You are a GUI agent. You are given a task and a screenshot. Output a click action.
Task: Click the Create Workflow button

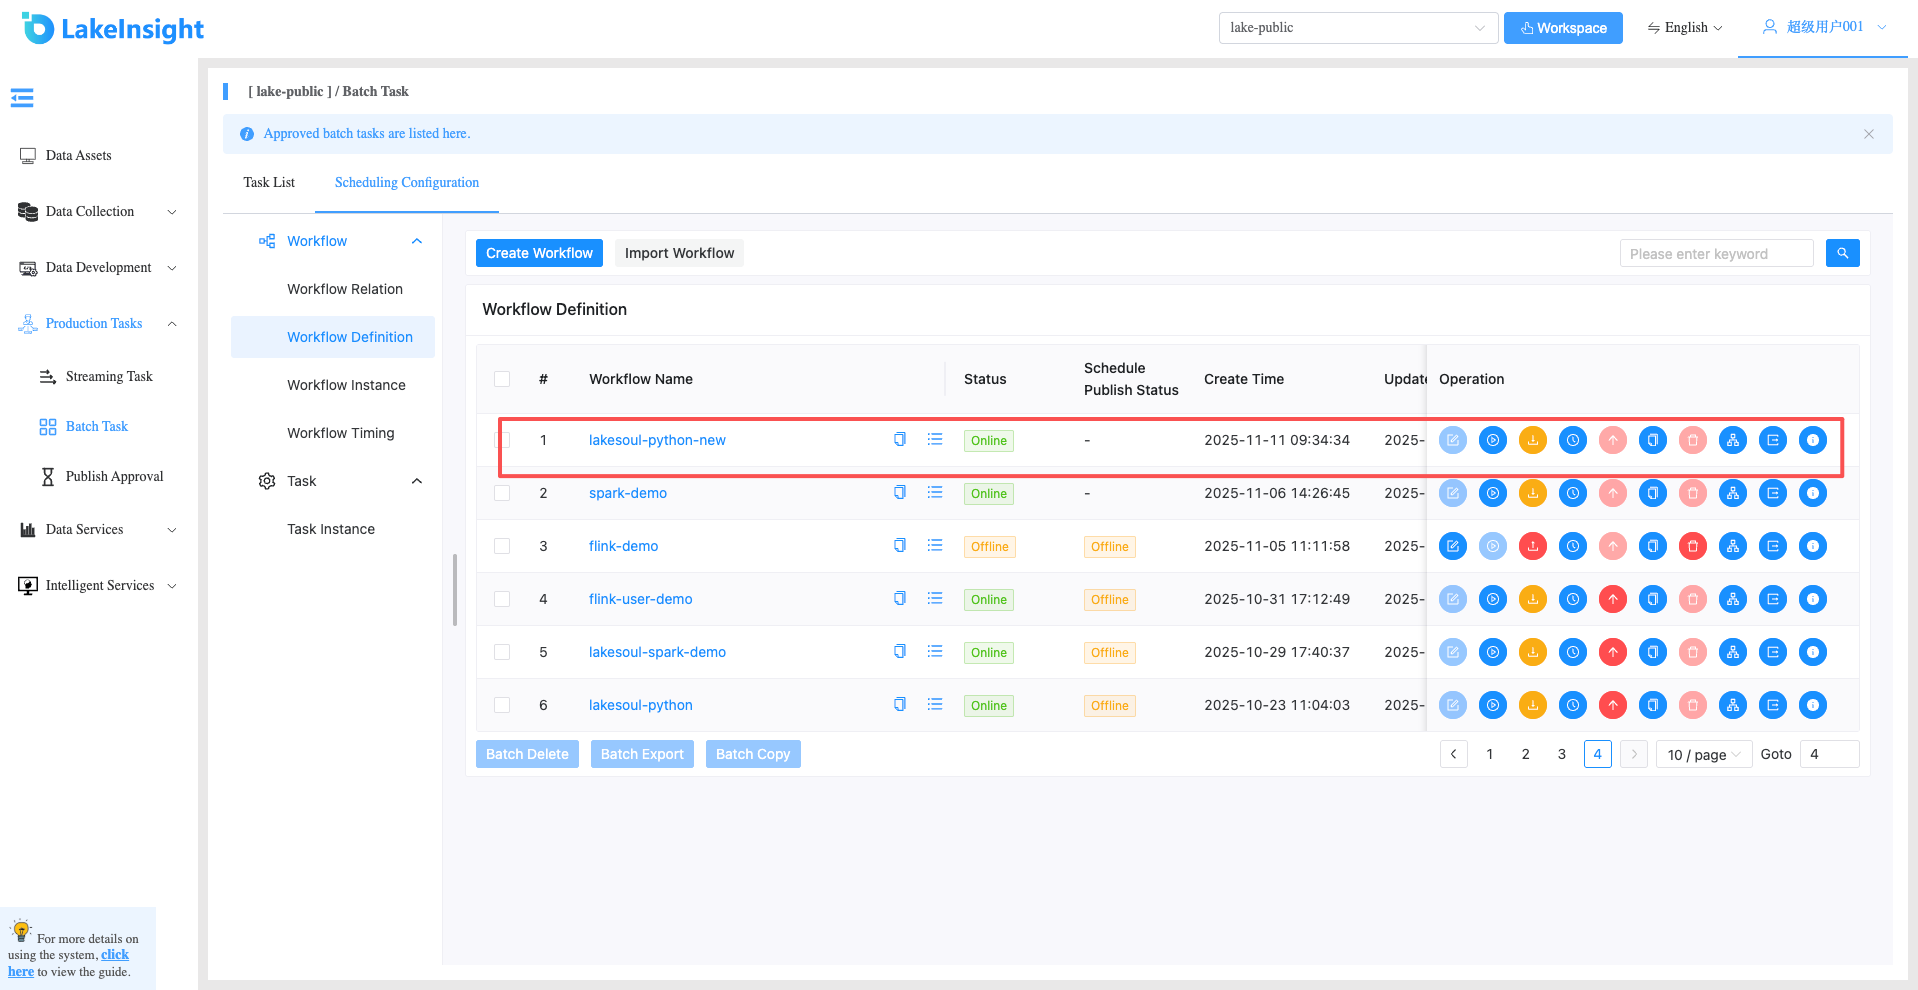[x=539, y=253]
